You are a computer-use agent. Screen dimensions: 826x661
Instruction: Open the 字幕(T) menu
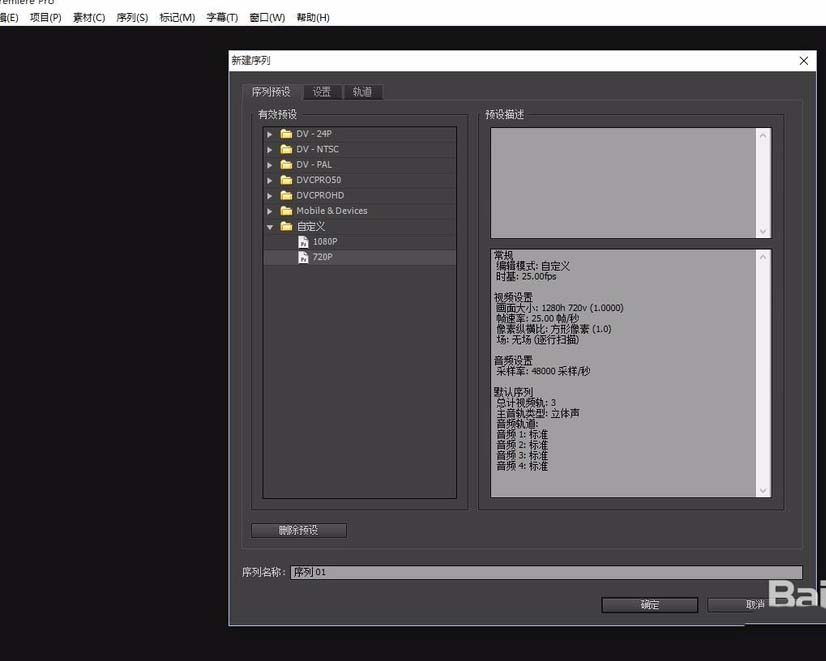(x=222, y=17)
